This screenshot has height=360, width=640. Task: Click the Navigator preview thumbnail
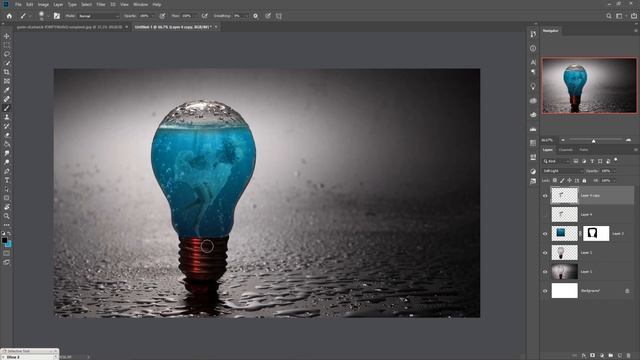pyautogui.click(x=589, y=85)
